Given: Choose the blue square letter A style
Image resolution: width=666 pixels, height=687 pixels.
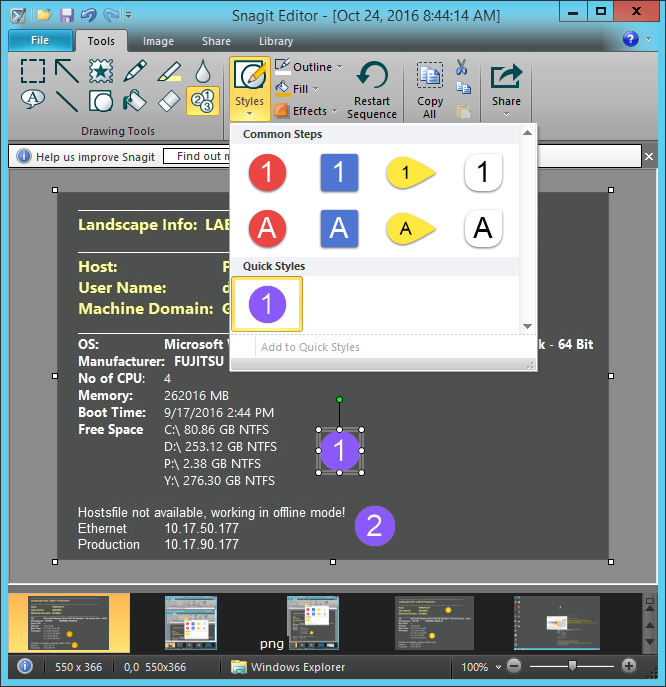Looking at the screenshot, I should click(339, 228).
